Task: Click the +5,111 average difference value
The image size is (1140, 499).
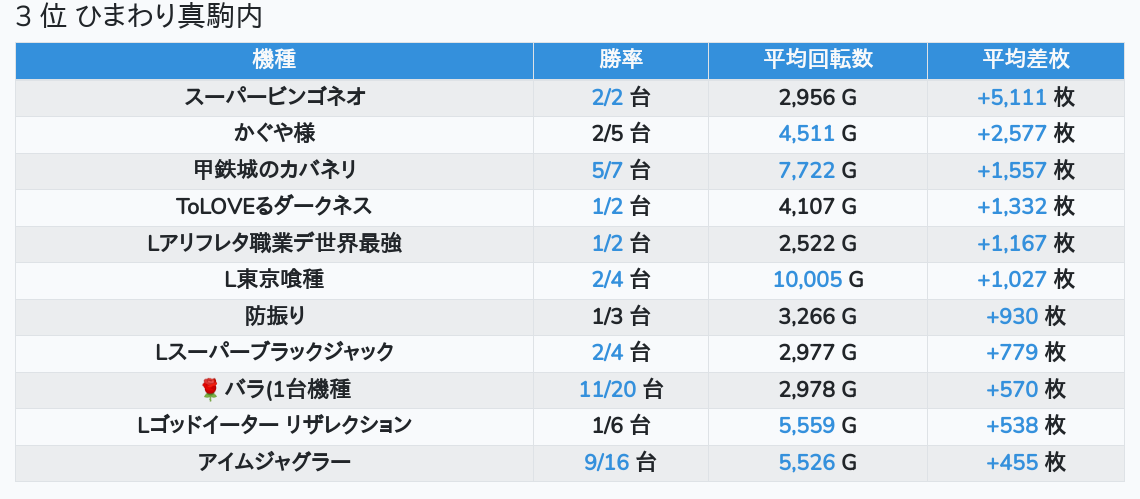Action: (1011, 97)
